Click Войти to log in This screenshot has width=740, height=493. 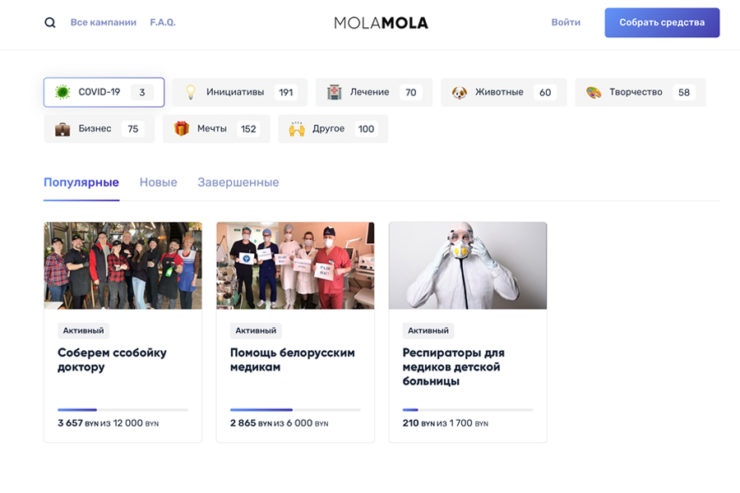point(566,22)
